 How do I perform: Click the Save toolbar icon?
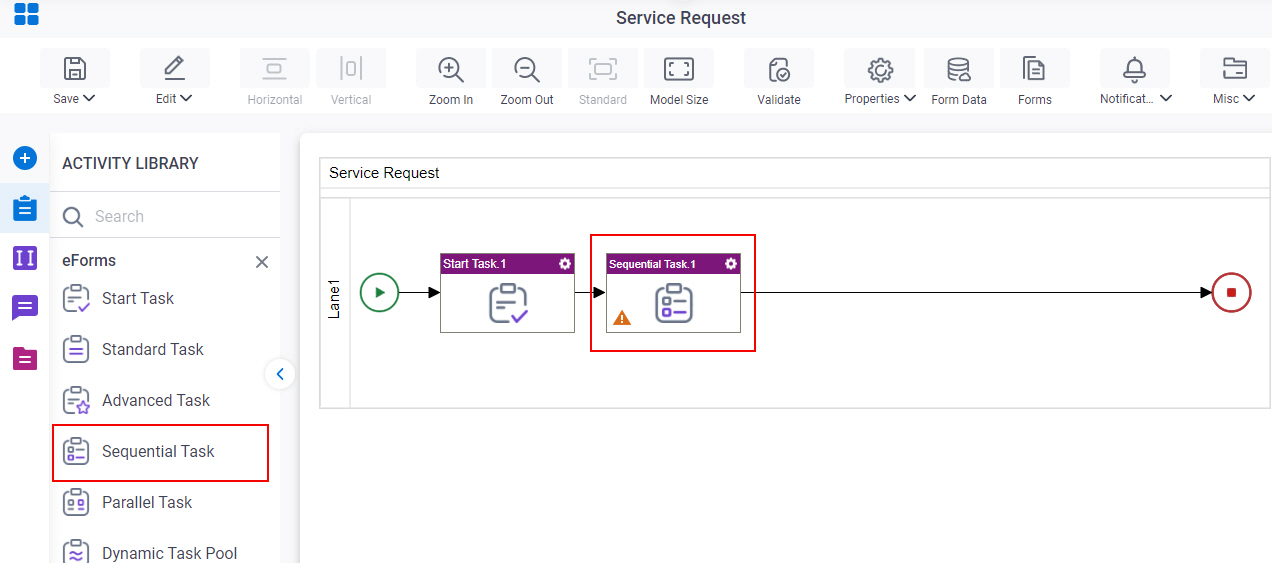75,68
